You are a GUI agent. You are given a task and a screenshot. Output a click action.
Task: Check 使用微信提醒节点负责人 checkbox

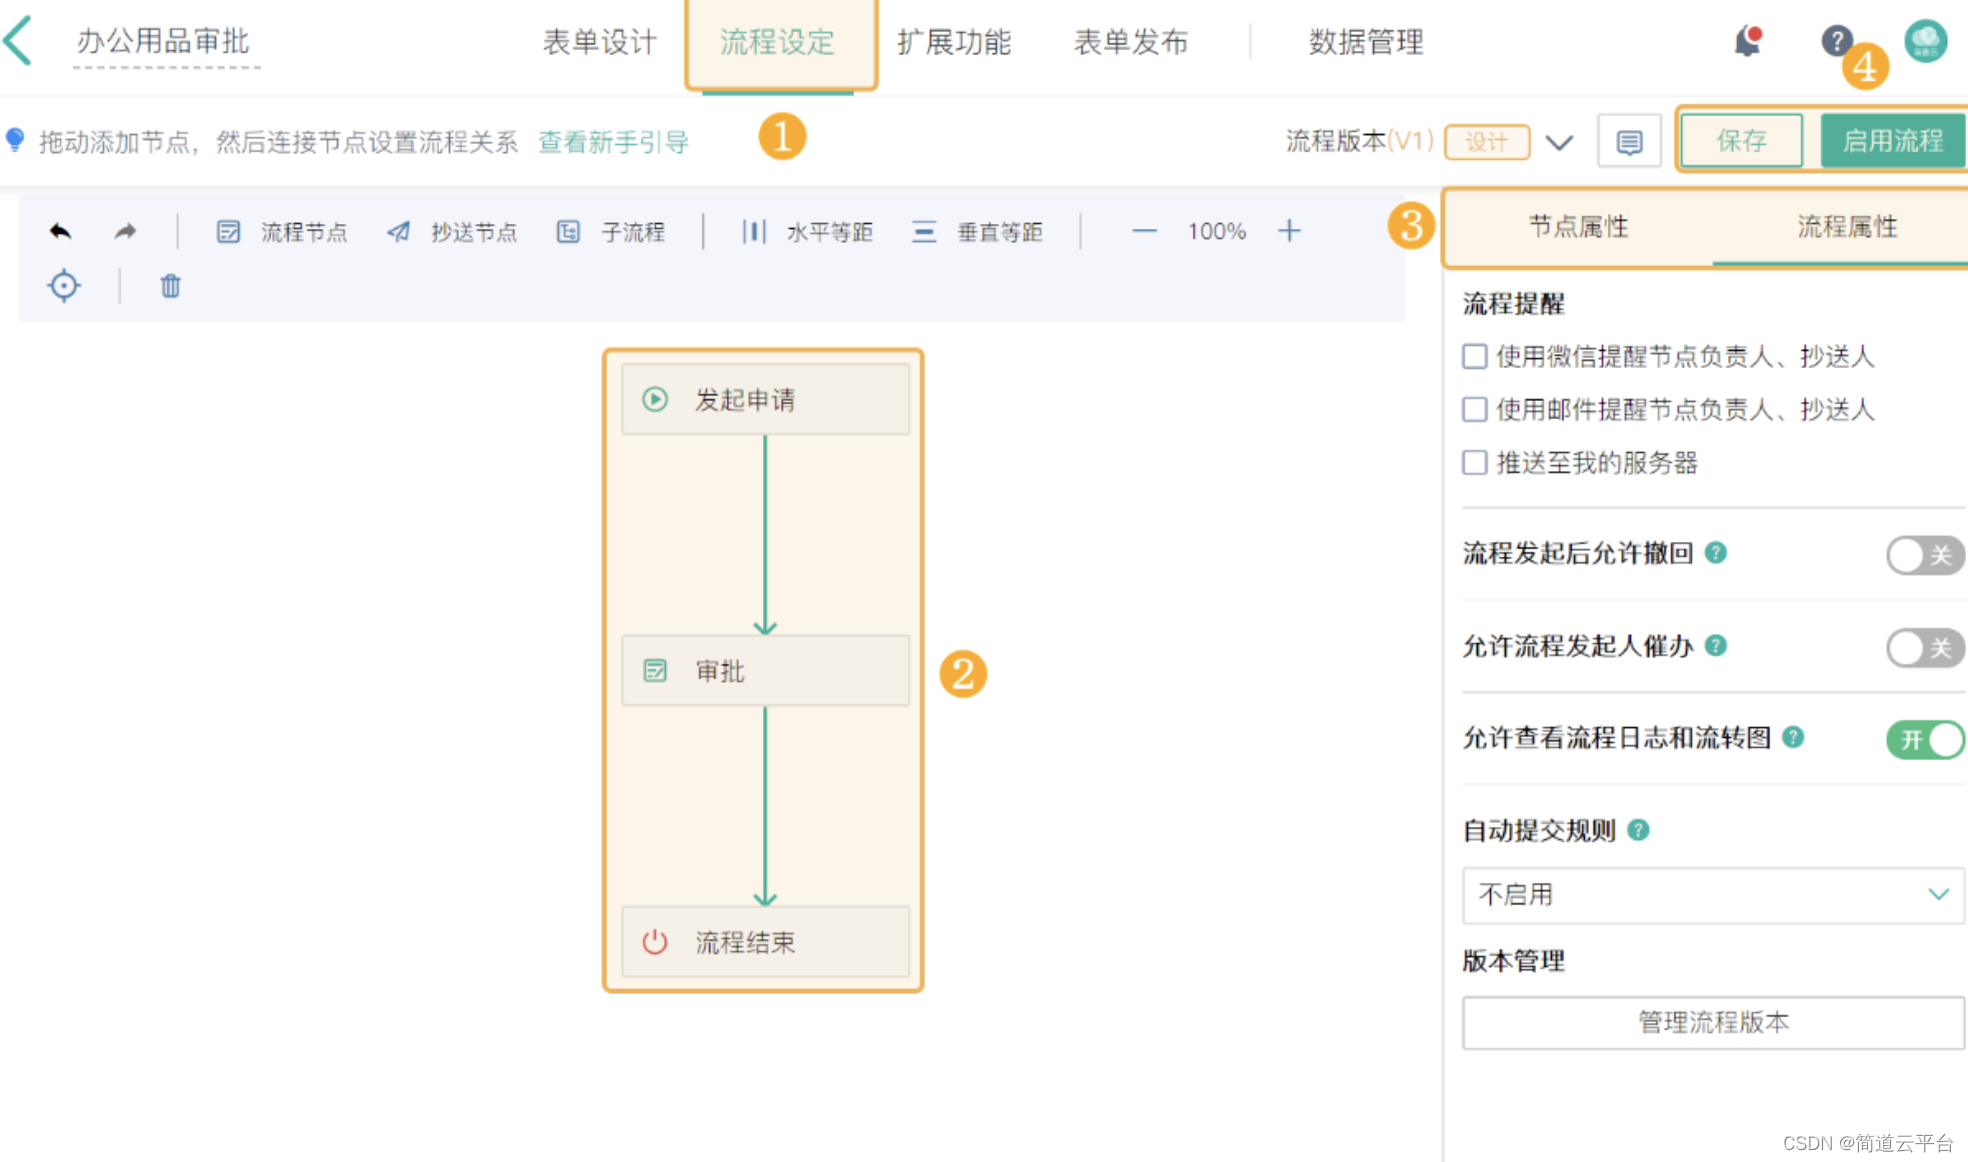click(1474, 356)
